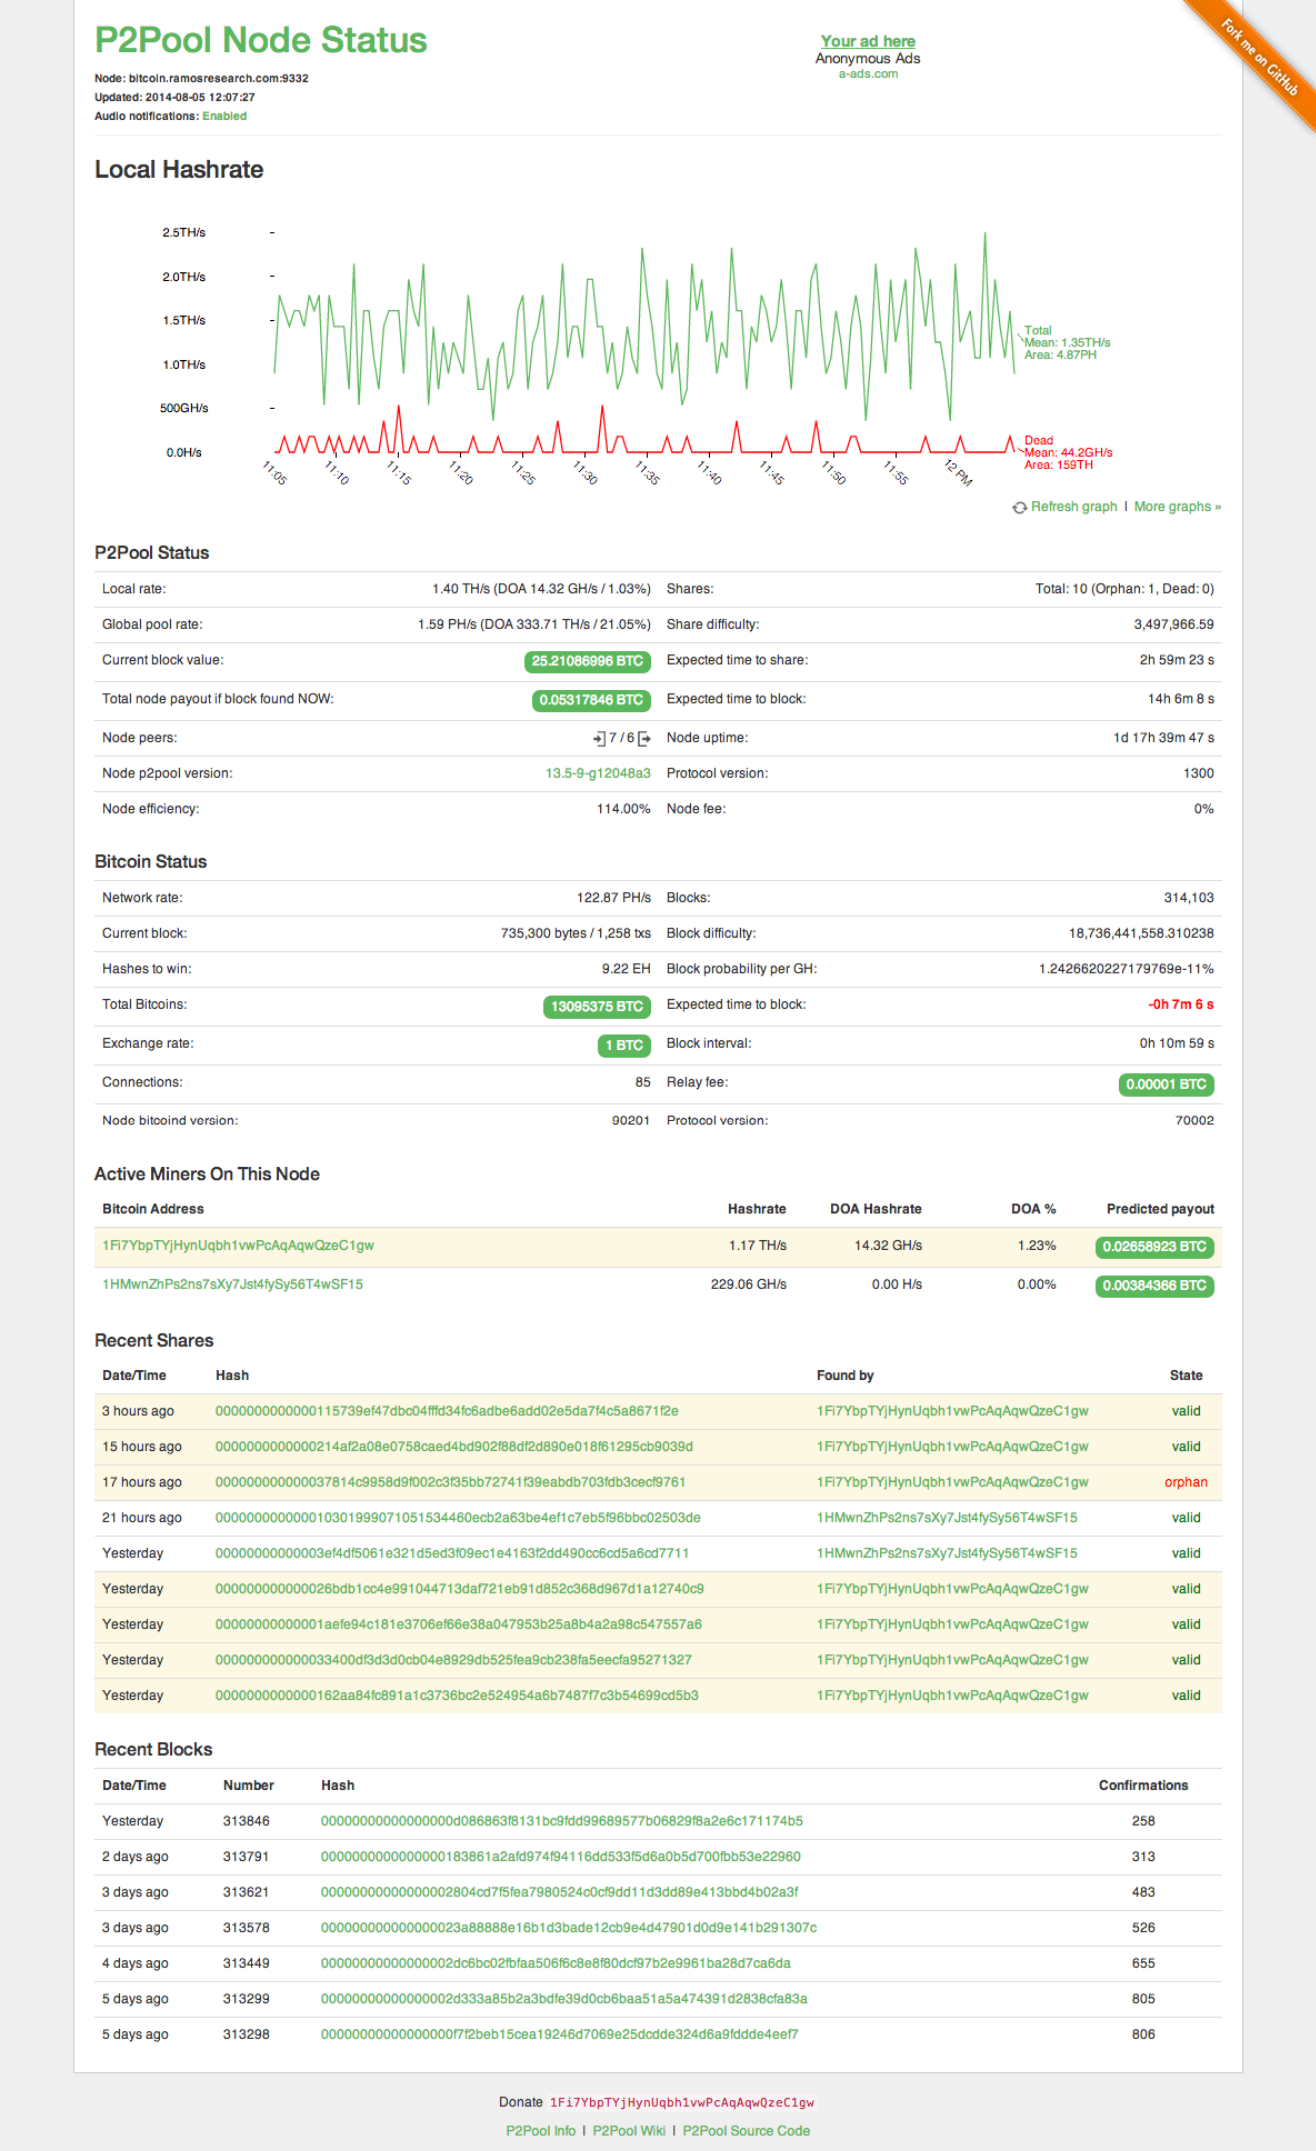Screen dimensions: 1316x2151
Task: Open node p2pool version 13.5-9-g12048a3 link
Action: coord(598,773)
